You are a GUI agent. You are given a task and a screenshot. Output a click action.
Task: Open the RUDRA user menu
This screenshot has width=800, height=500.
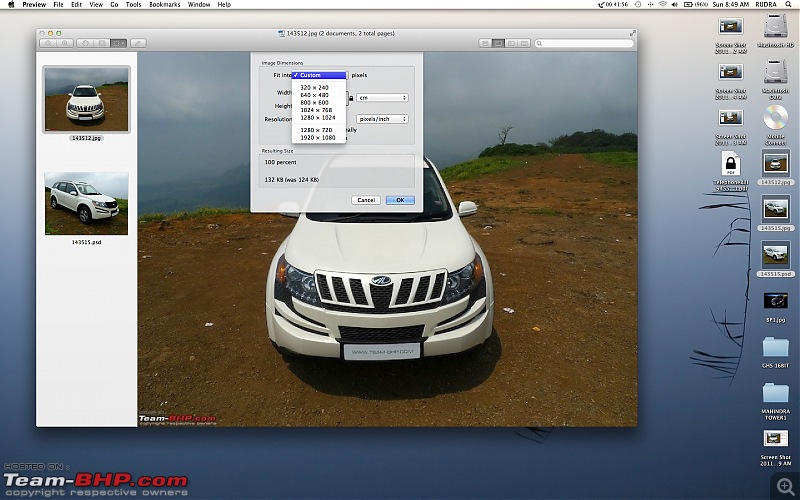click(x=766, y=4)
